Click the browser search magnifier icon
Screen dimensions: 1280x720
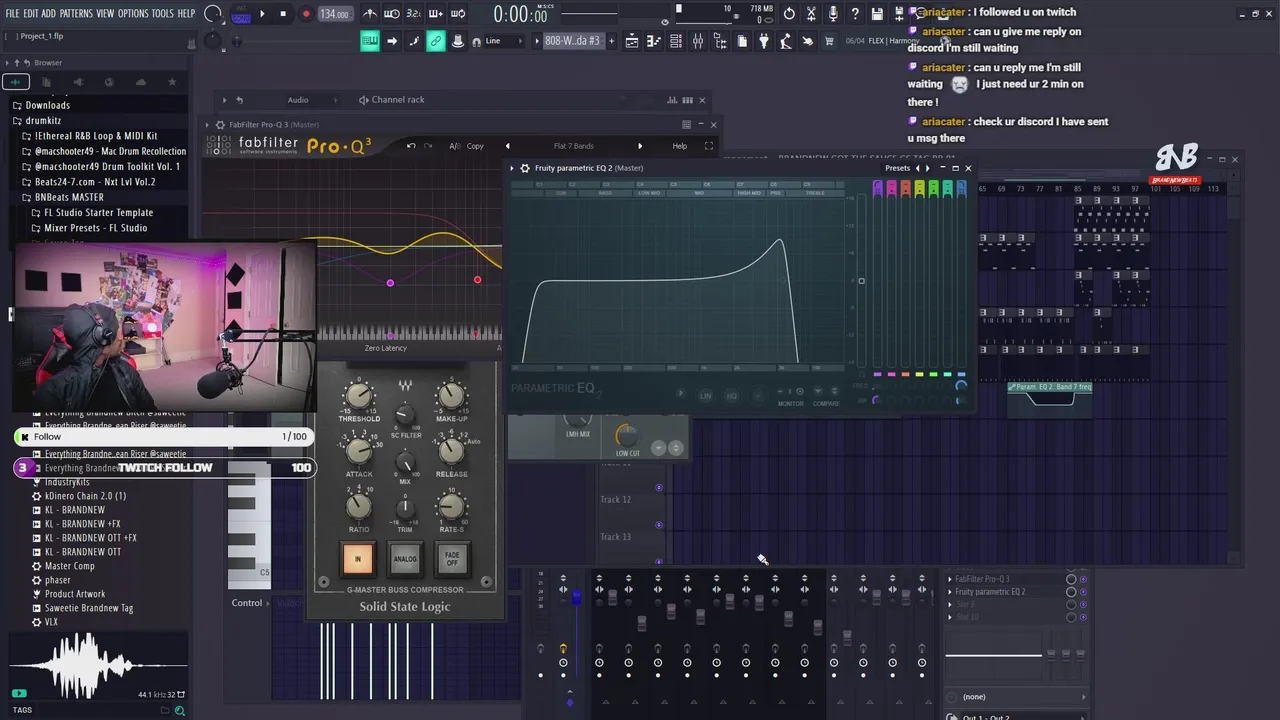(x=180, y=711)
